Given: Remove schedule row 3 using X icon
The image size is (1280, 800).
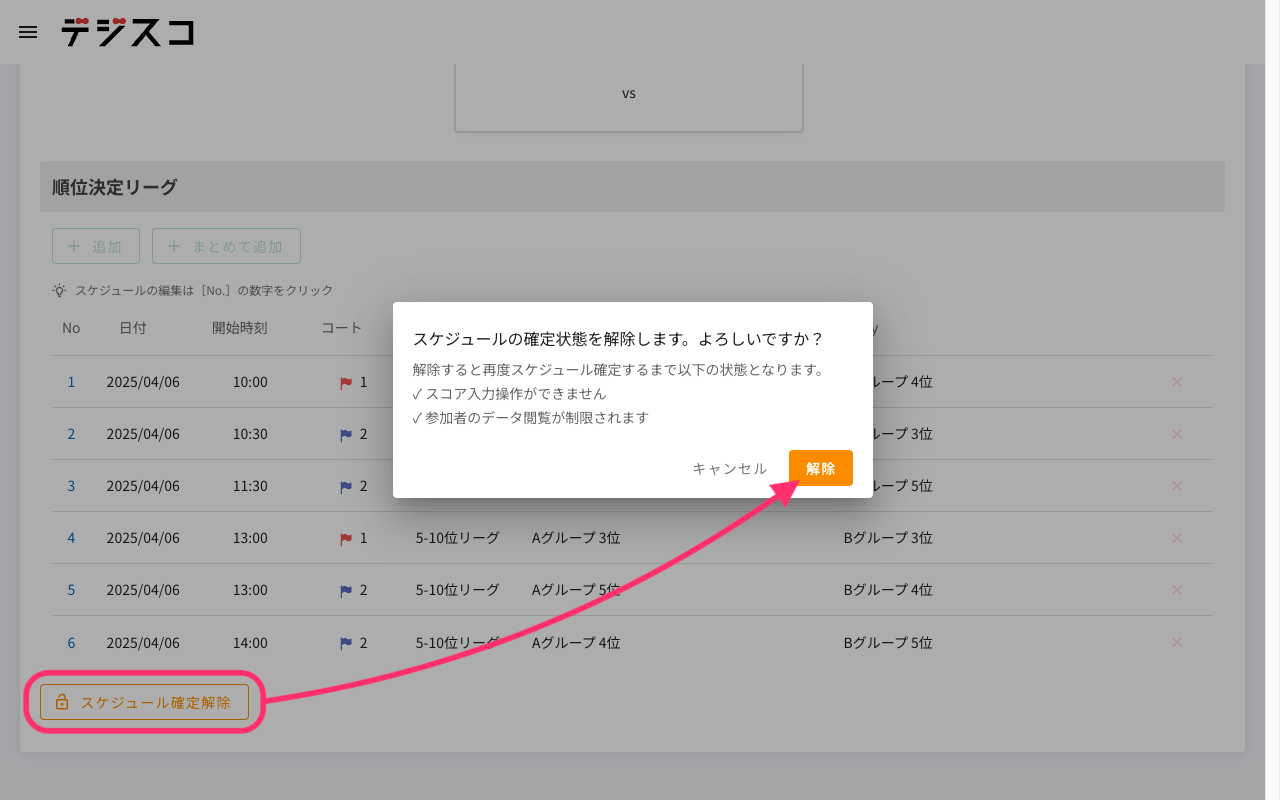Looking at the screenshot, I should point(1177,486).
